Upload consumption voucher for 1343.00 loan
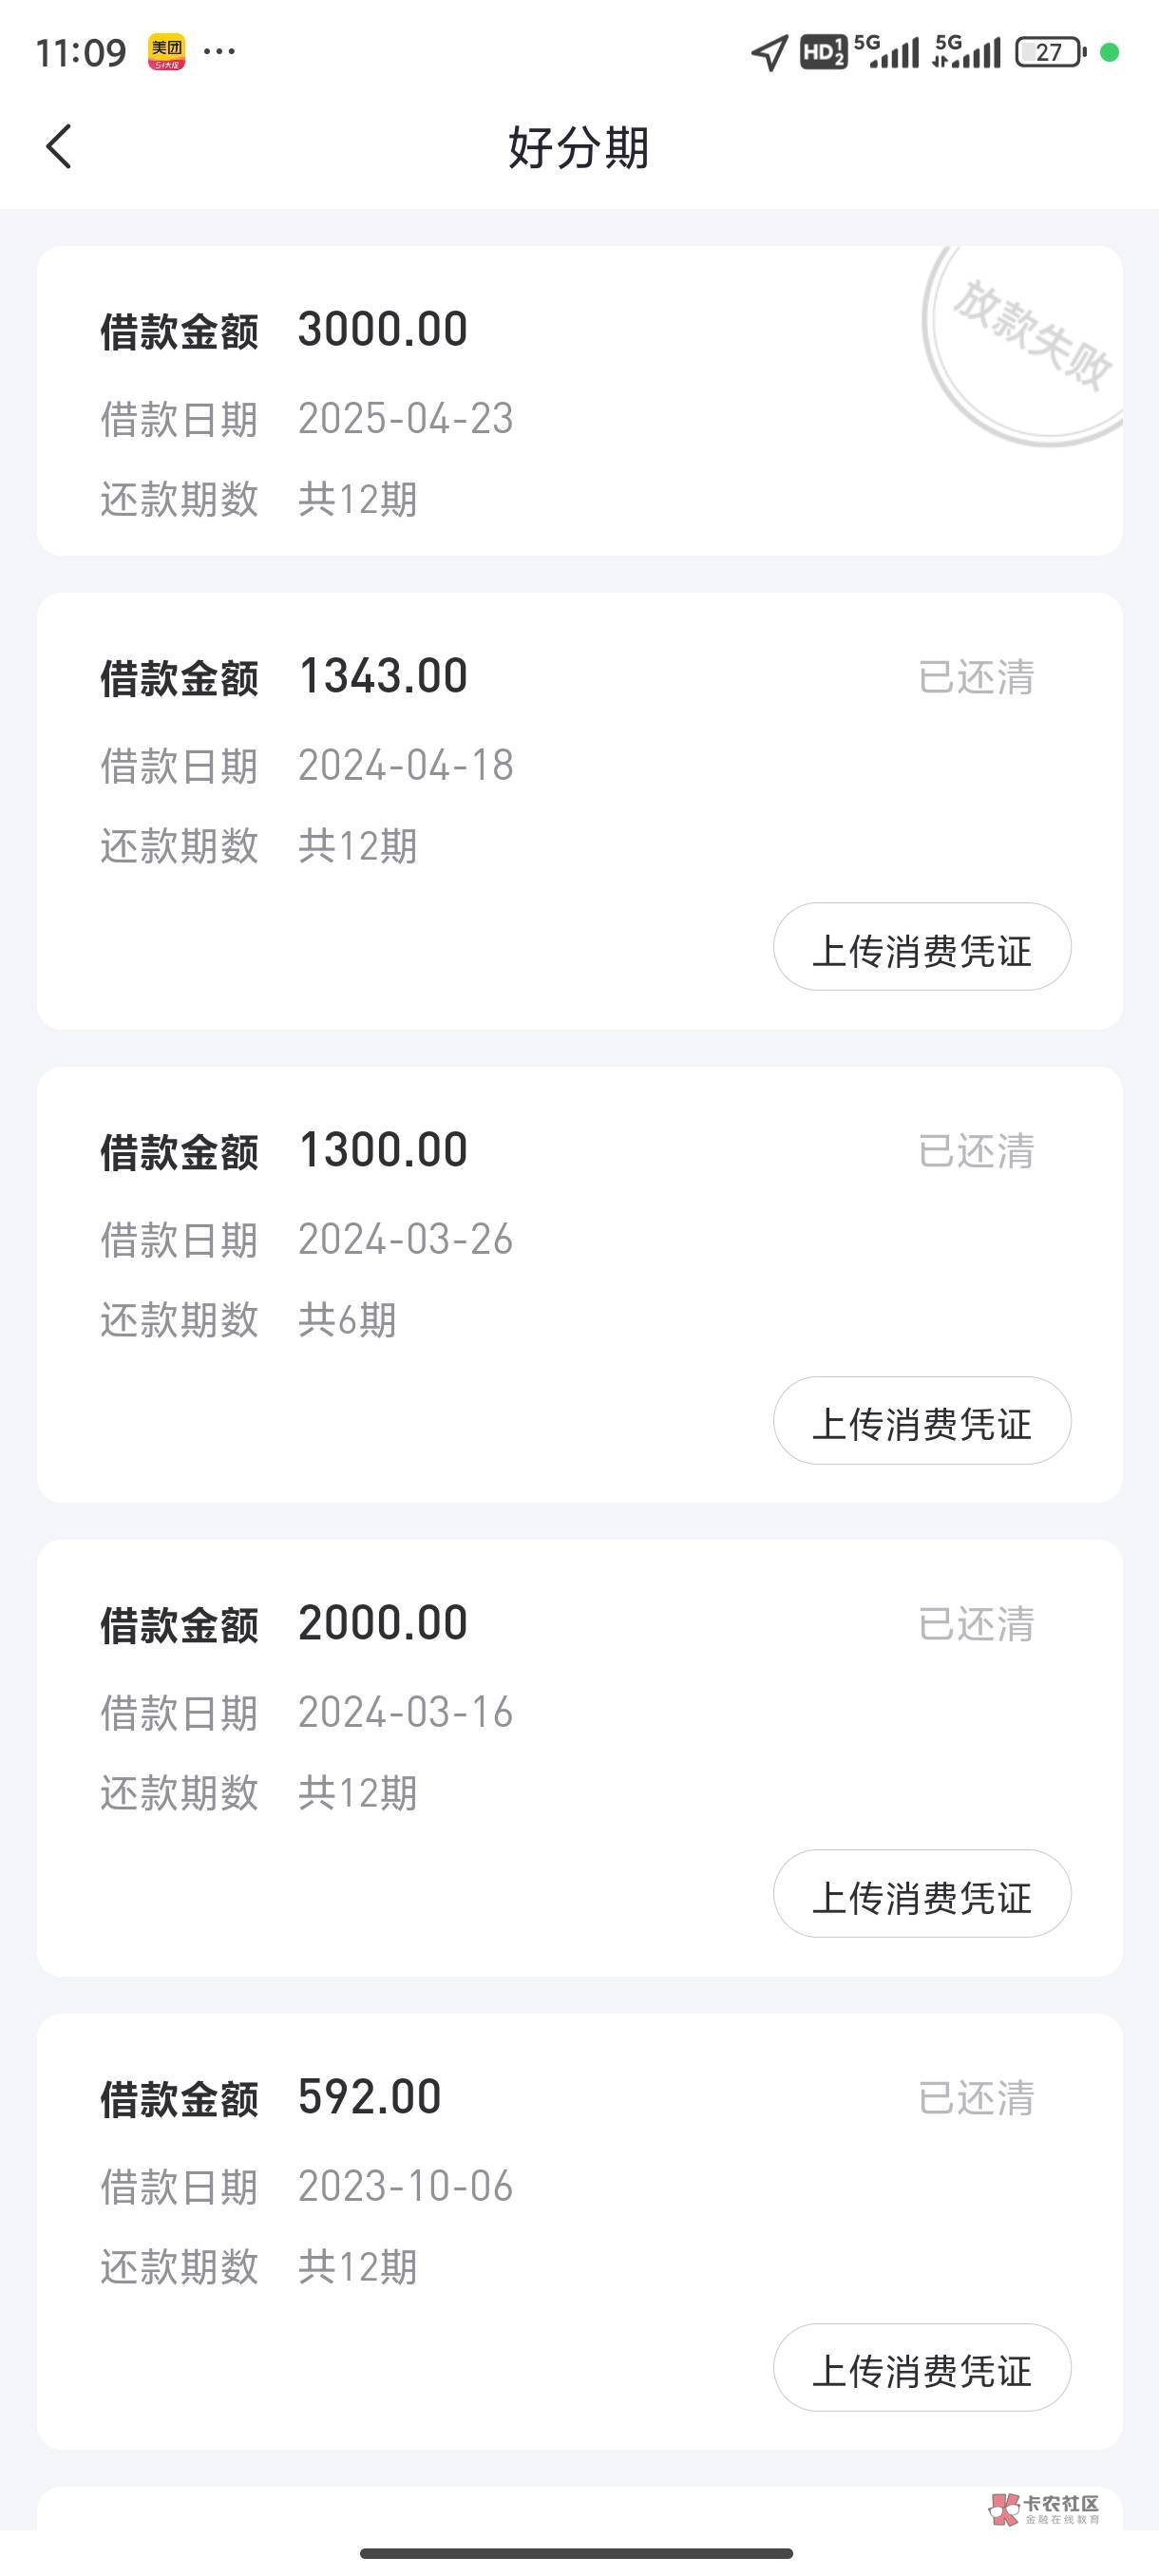This screenshot has height=2576, width=1159. point(921,947)
